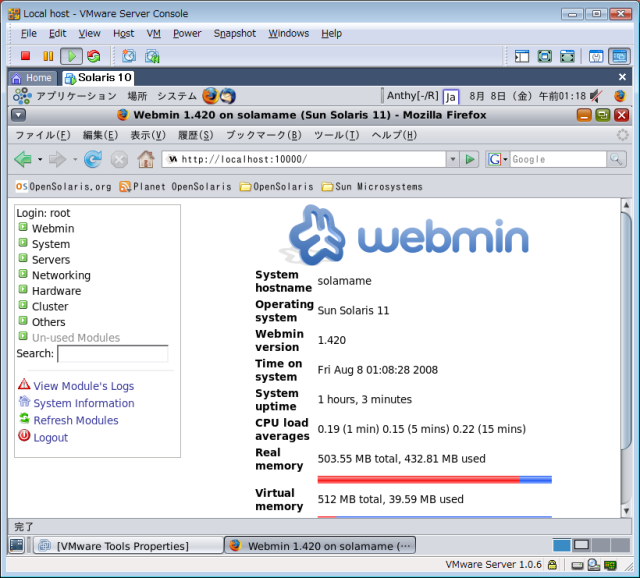Launch Firefox from the GNOME panel launcher
This screenshot has height=578, width=640.
tap(211, 96)
